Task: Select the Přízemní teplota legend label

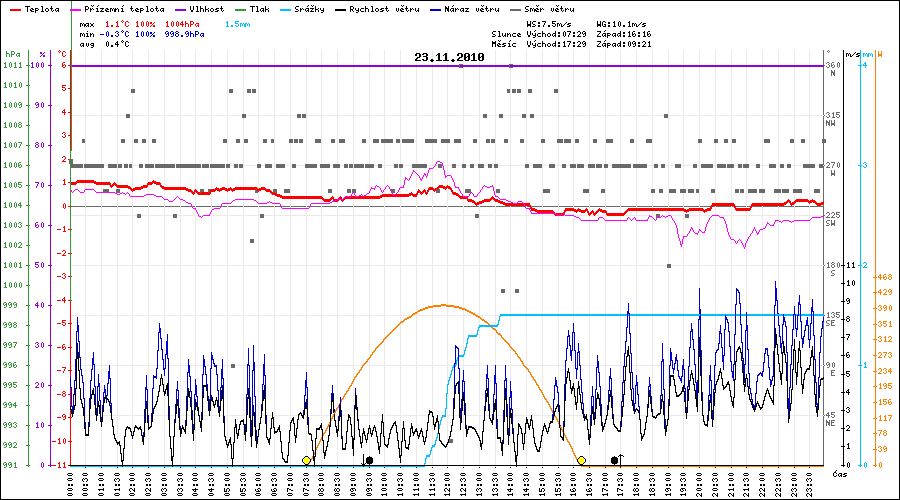Action: [x=124, y=9]
